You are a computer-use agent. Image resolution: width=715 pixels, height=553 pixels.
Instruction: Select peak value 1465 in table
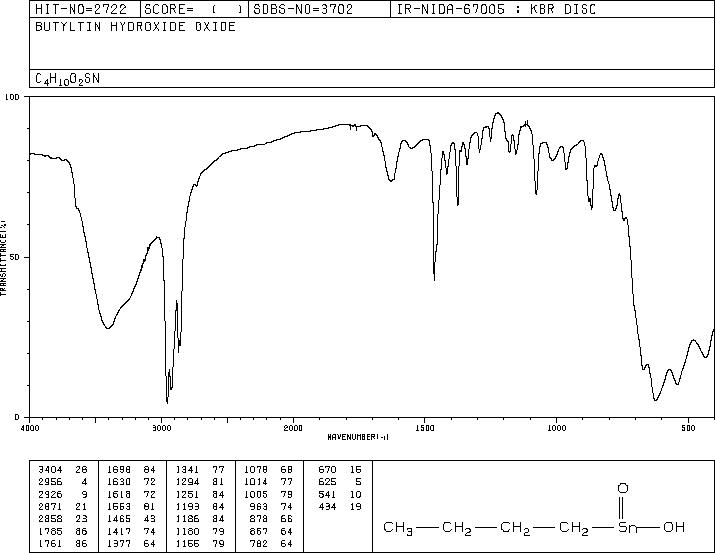(119, 519)
